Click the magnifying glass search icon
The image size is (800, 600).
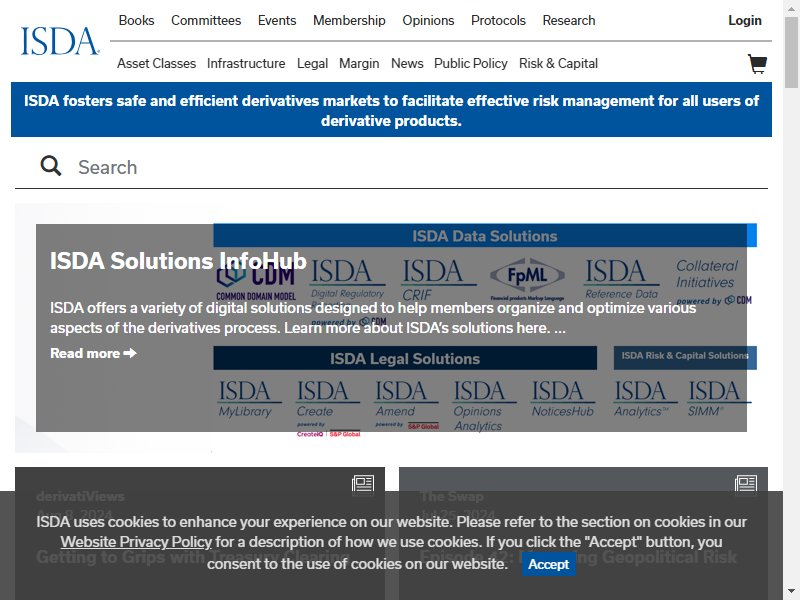[x=51, y=166]
